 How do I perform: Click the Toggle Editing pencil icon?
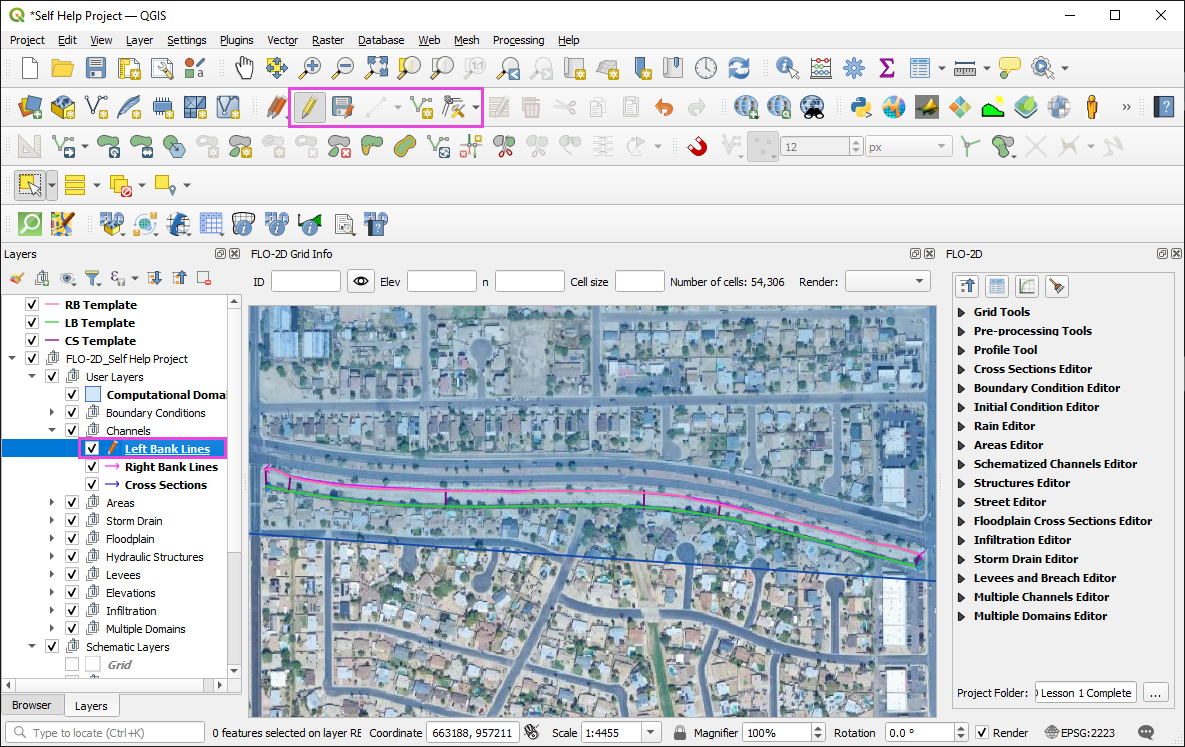tap(310, 106)
